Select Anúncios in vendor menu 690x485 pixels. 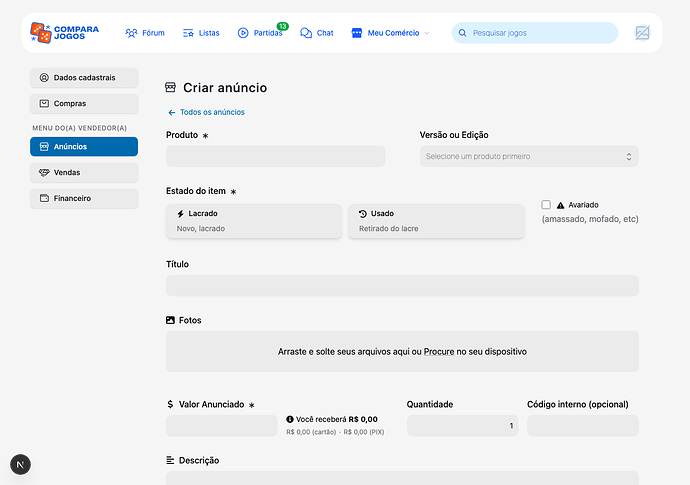click(84, 147)
